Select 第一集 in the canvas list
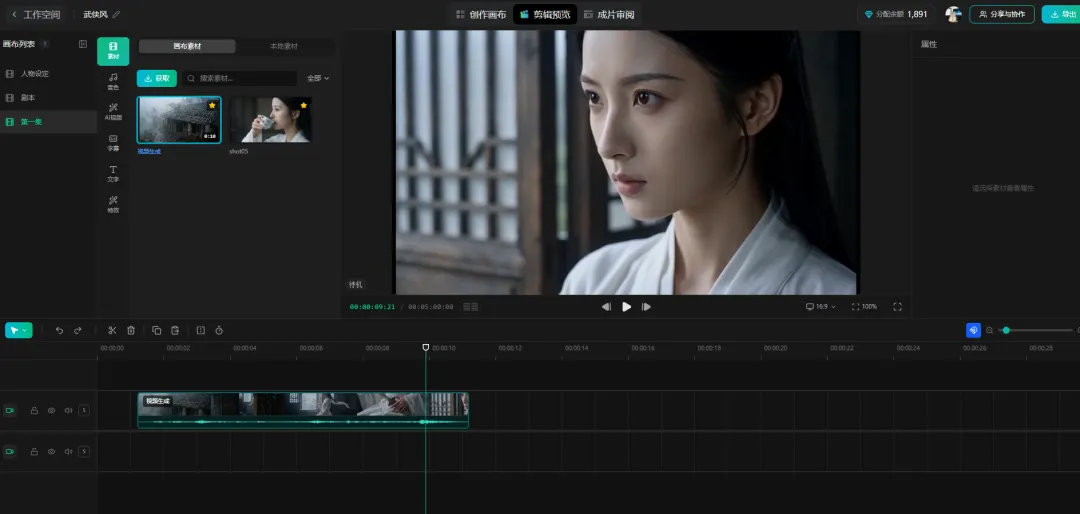 click(x=48, y=122)
